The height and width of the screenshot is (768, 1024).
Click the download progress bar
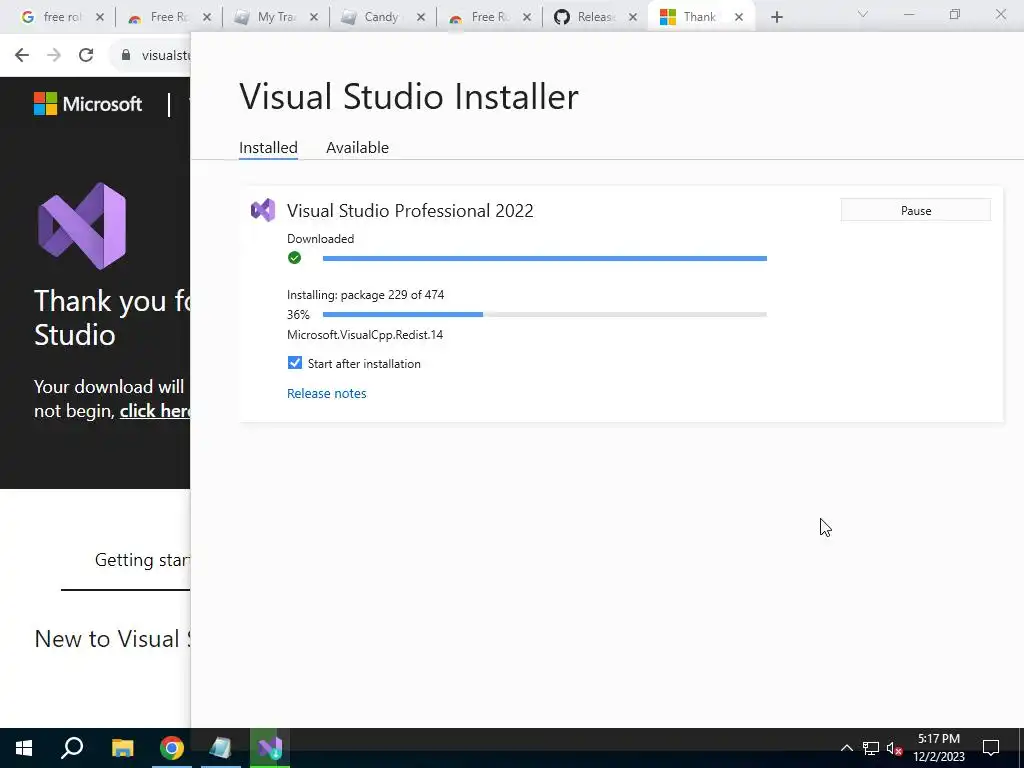tap(545, 259)
